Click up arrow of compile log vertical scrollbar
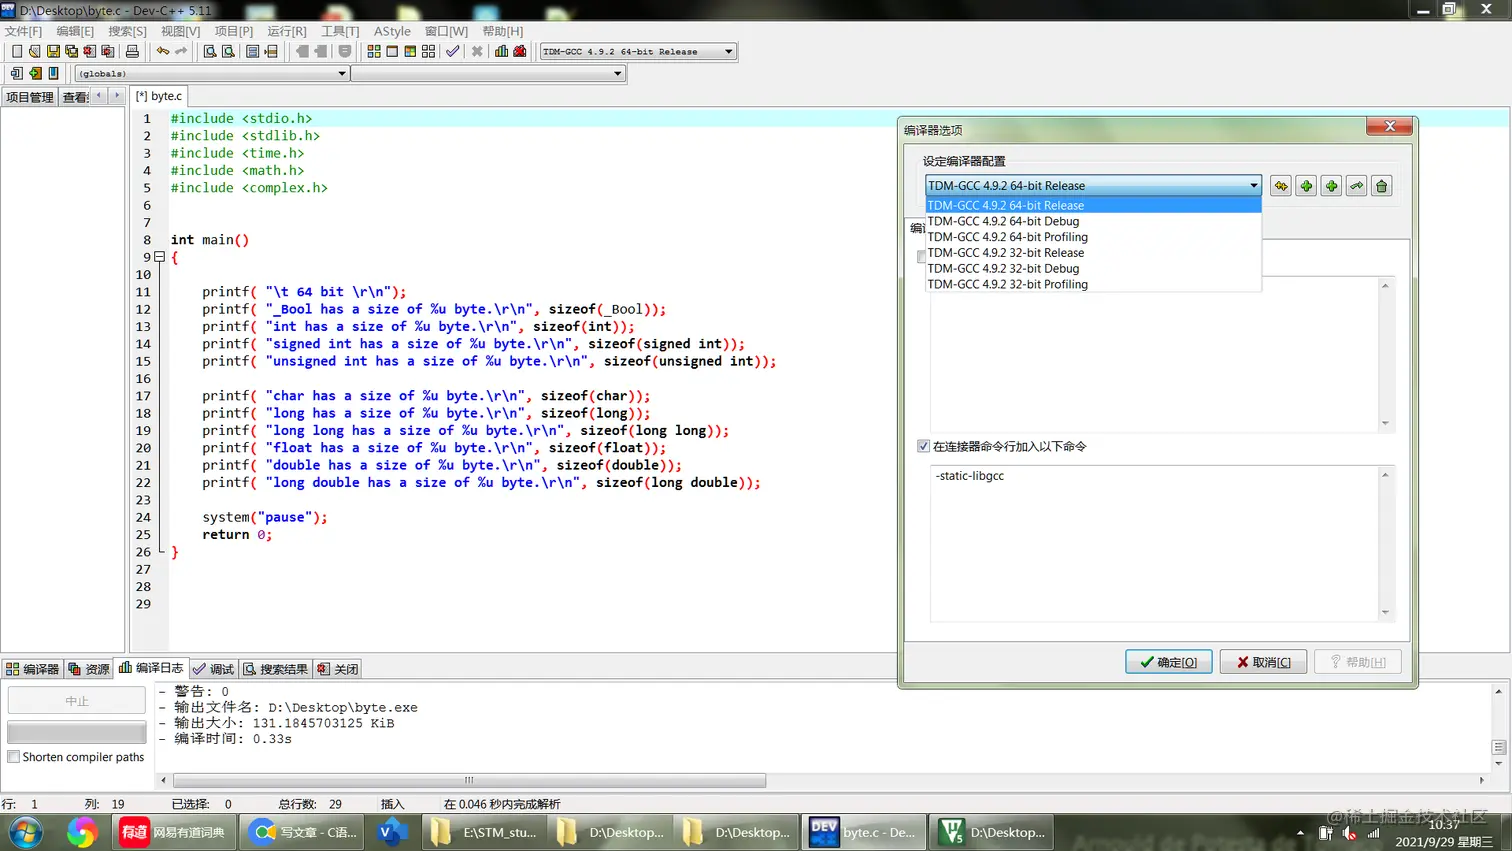 pyautogui.click(x=1498, y=691)
